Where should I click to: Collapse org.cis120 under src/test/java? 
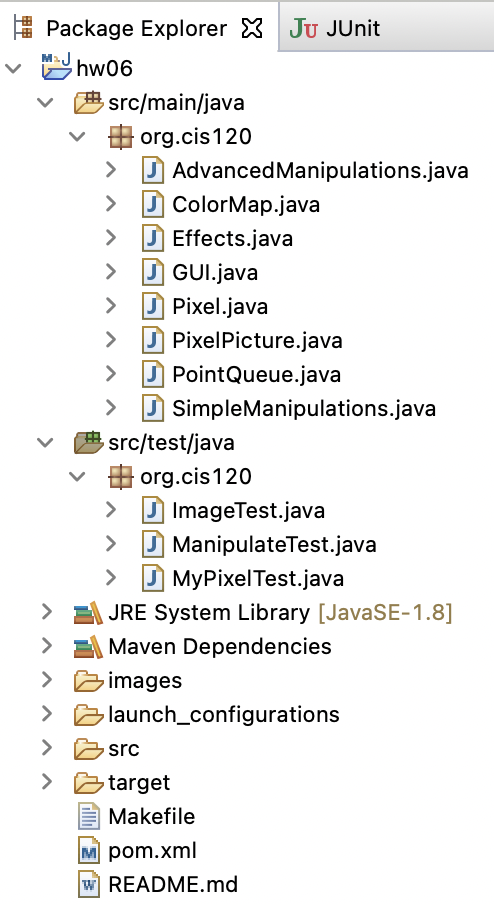coord(77,477)
